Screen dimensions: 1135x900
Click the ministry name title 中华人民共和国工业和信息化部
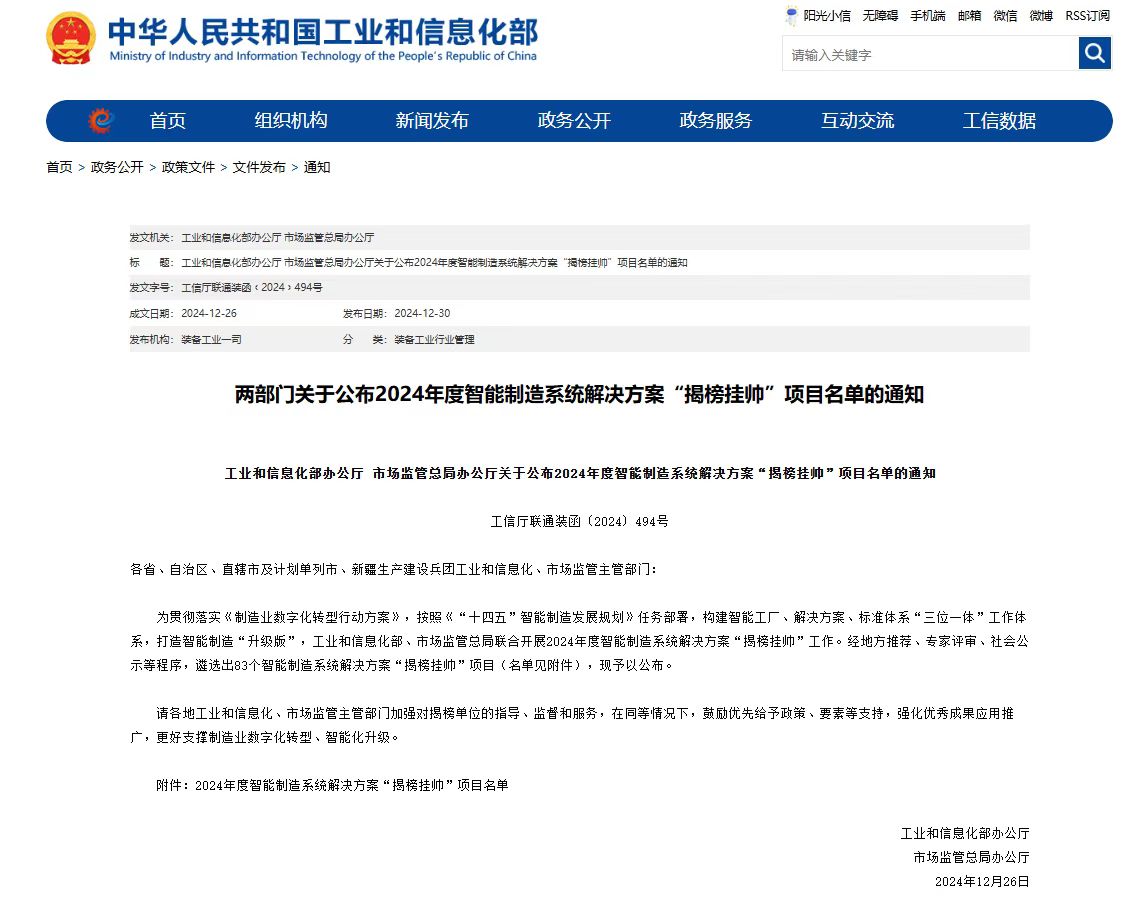click(x=323, y=32)
